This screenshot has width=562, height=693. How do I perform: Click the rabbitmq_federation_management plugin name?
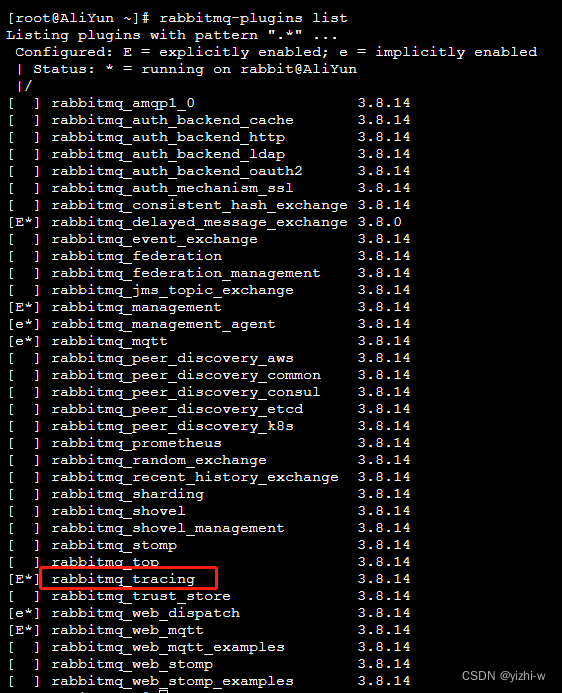tap(186, 273)
